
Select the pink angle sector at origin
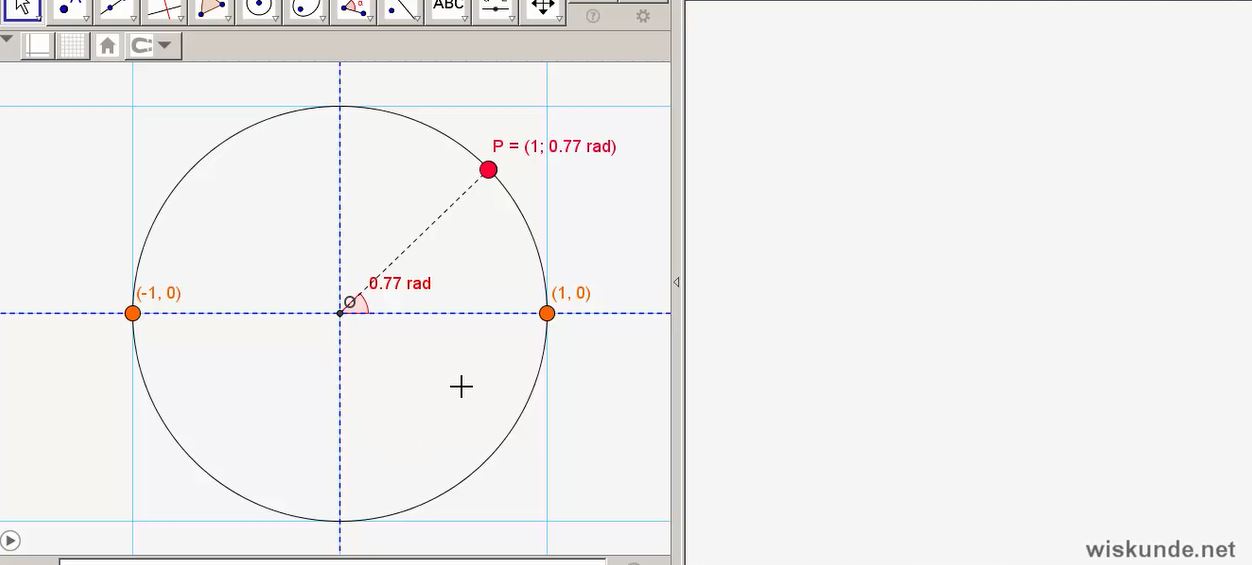click(357, 304)
